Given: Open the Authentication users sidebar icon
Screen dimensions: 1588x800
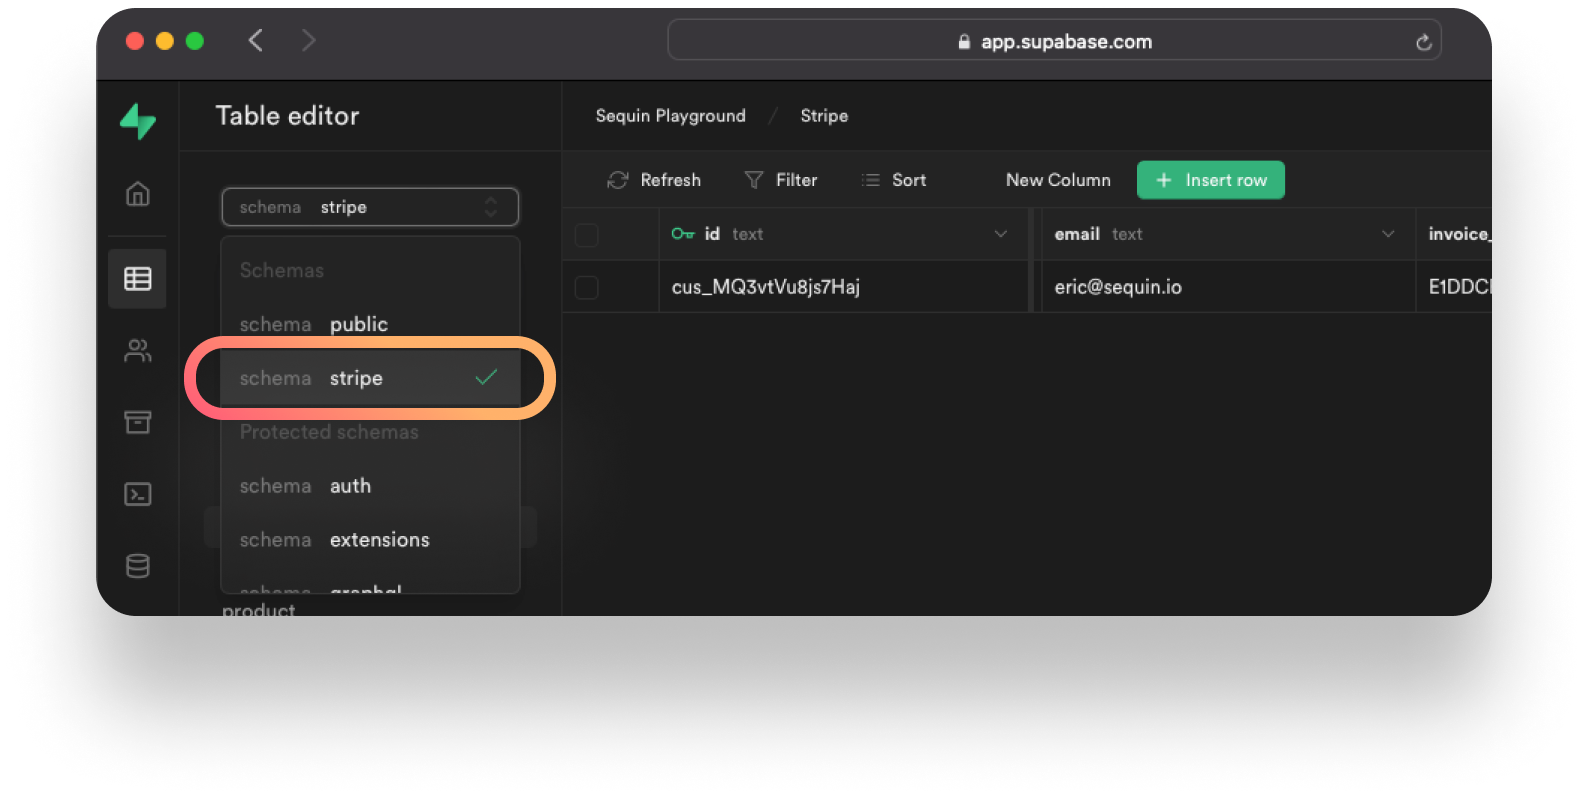Looking at the screenshot, I should pyautogui.click(x=138, y=350).
